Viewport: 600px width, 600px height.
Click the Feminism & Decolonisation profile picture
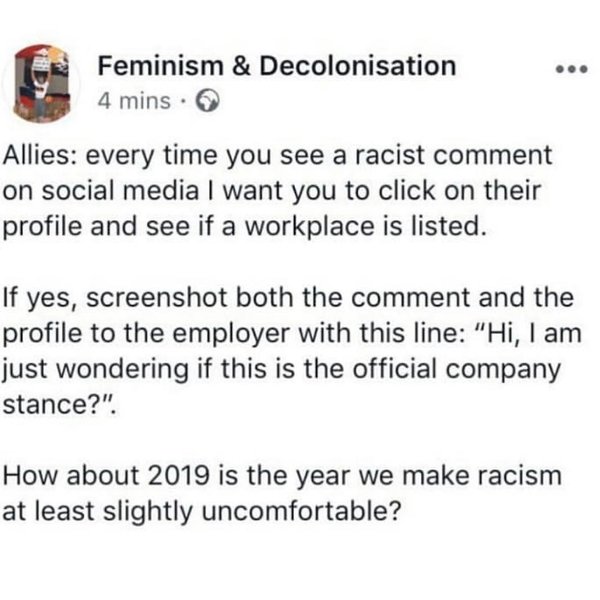(42, 80)
